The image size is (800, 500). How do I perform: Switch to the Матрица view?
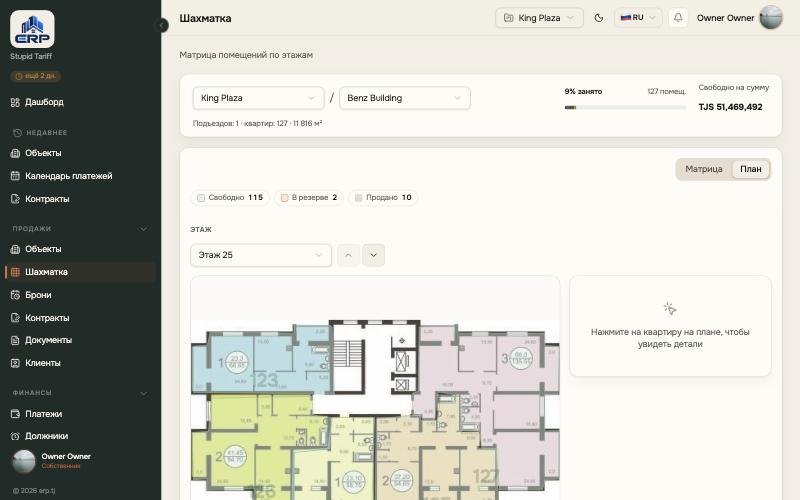click(x=704, y=169)
